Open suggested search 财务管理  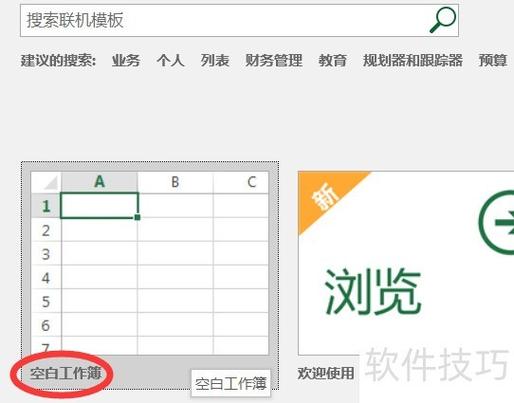coord(274,61)
